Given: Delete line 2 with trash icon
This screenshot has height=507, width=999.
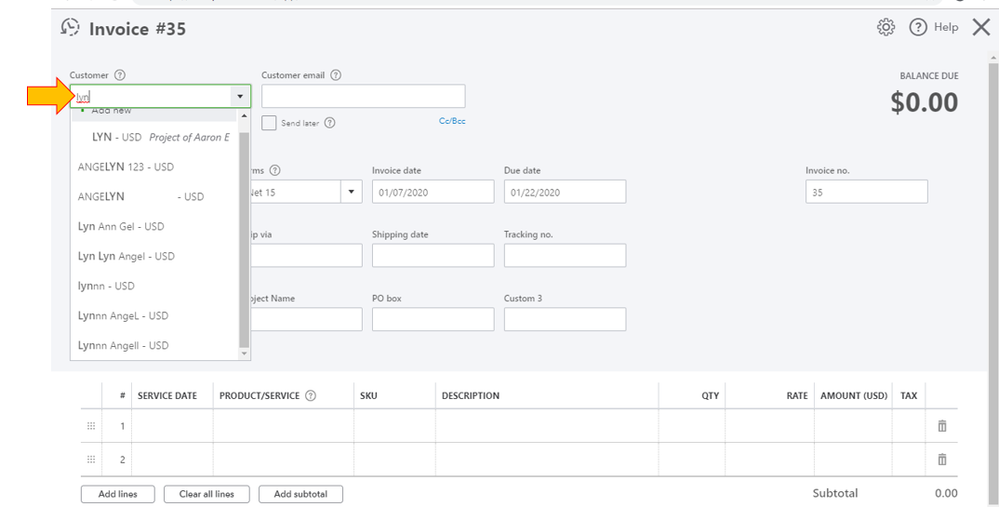Looking at the screenshot, I should [942, 459].
